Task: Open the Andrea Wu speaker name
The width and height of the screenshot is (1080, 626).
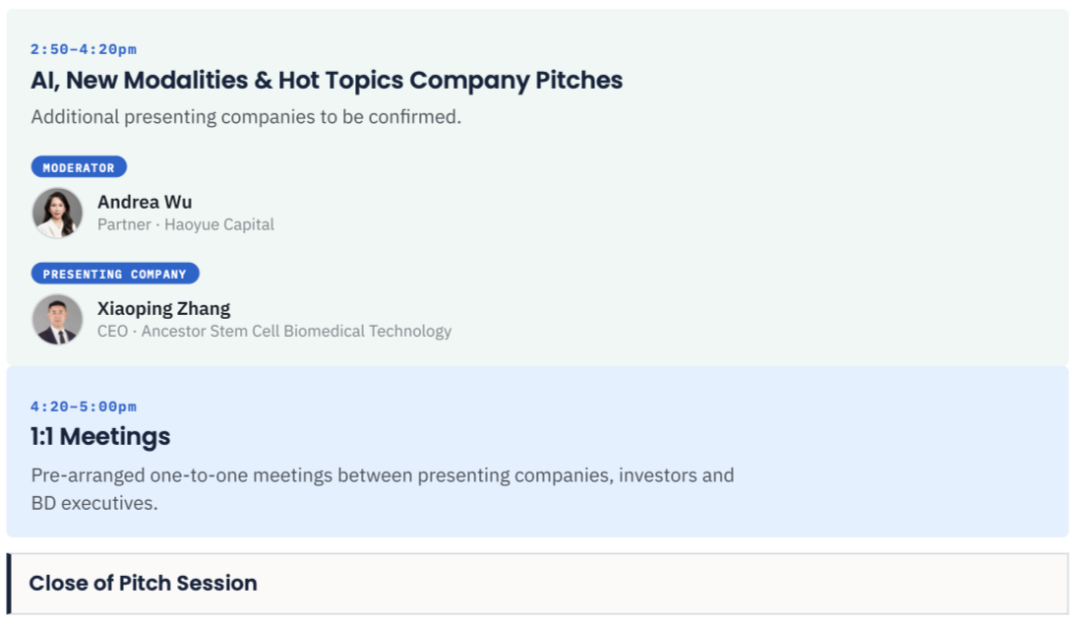Action: [x=145, y=202]
